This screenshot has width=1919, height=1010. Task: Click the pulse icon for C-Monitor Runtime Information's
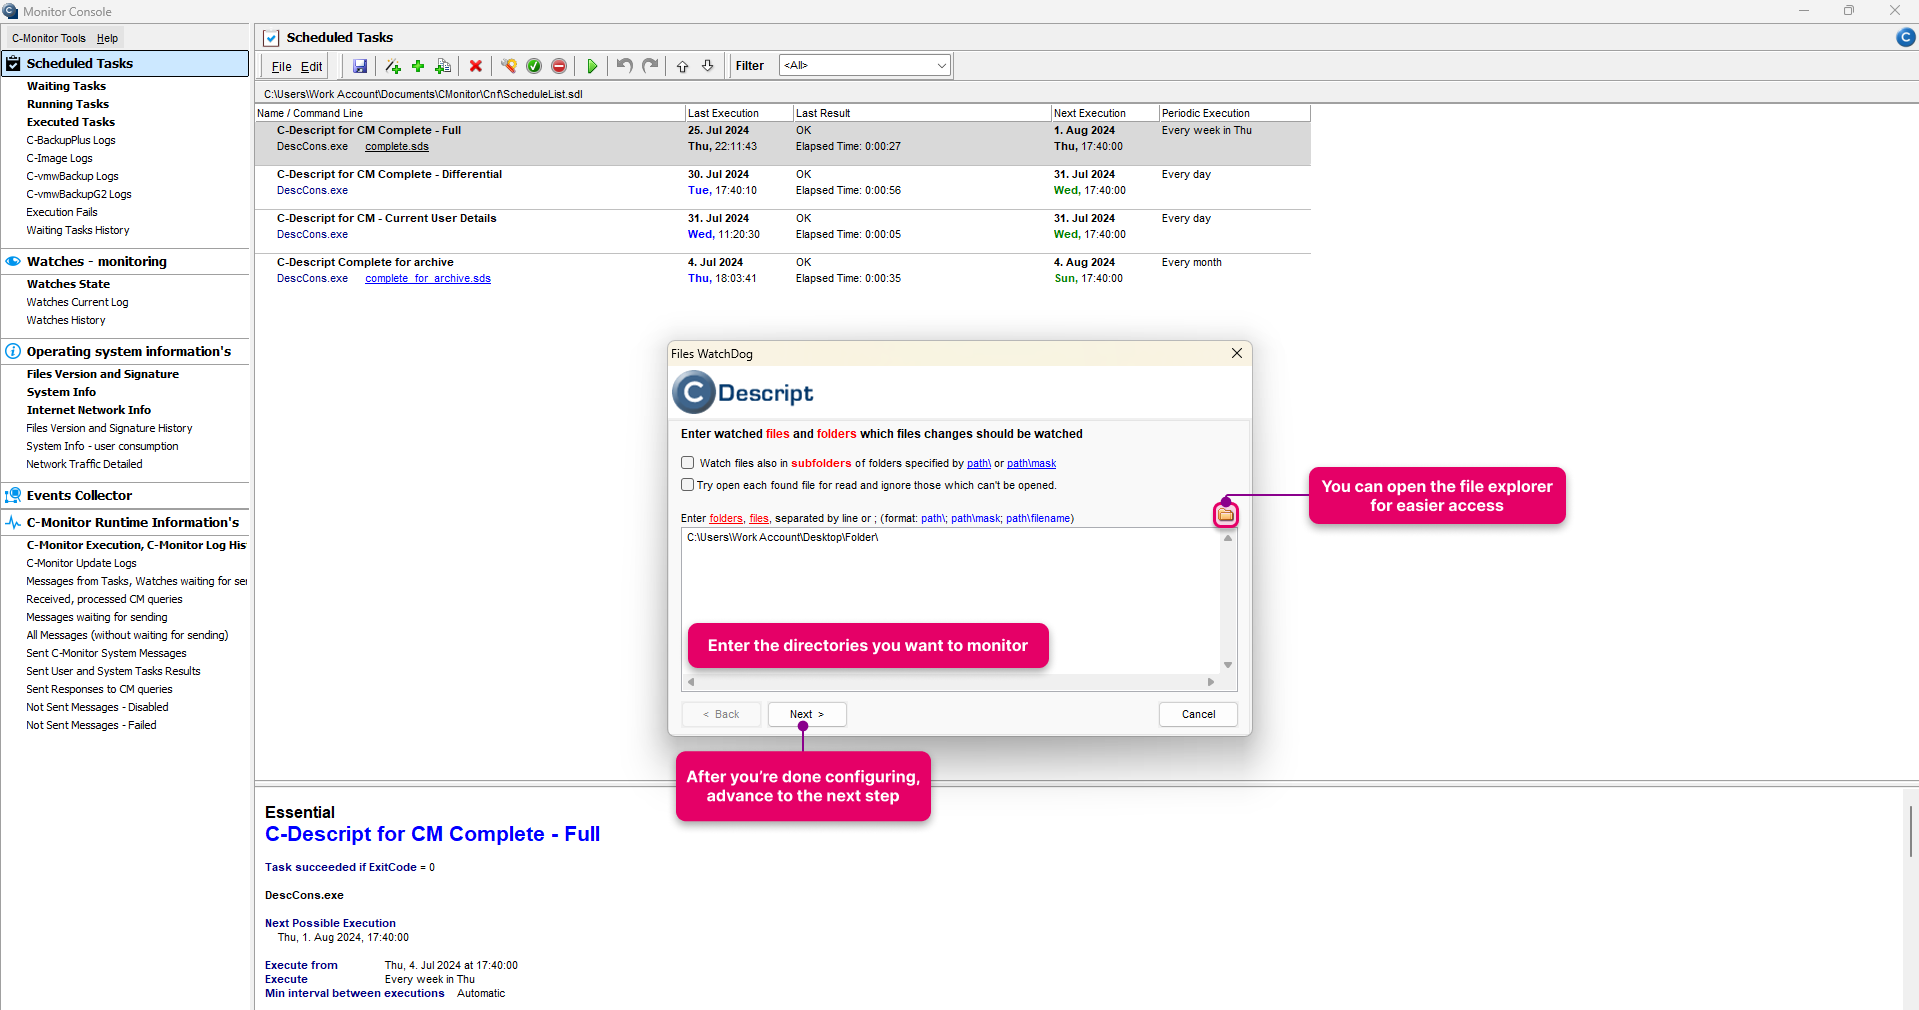(13, 522)
